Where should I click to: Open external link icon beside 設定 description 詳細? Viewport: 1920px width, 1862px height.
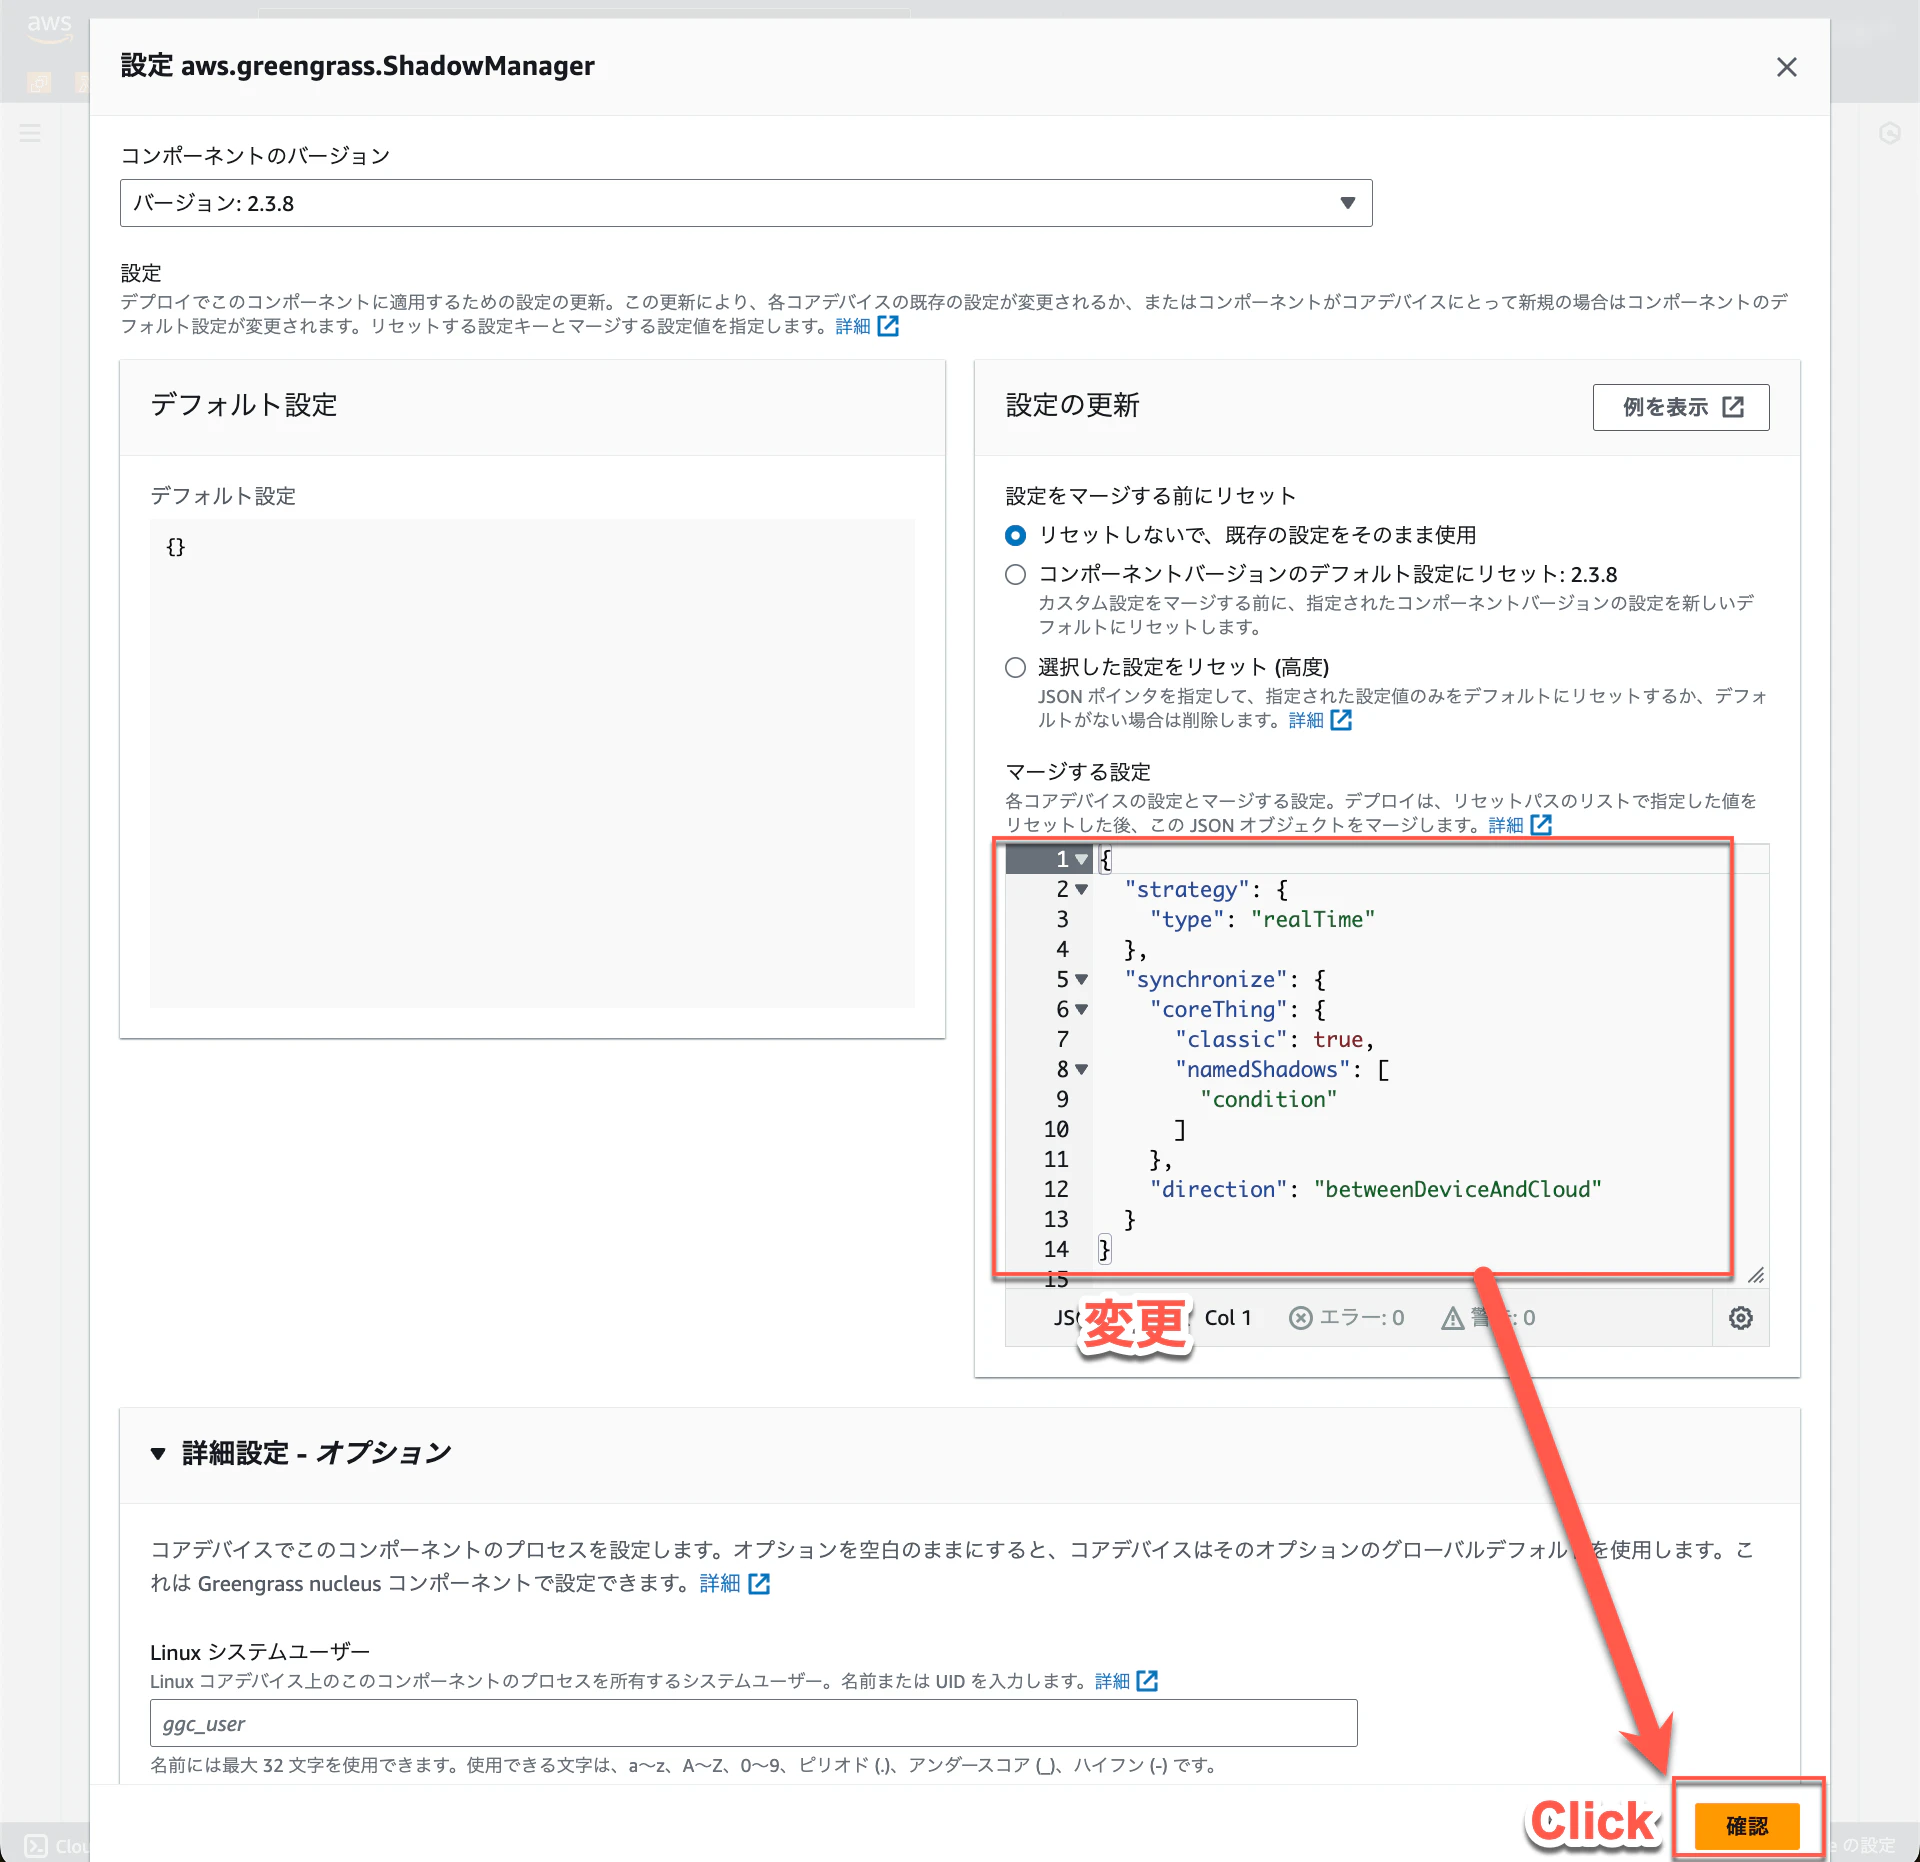[x=888, y=326]
